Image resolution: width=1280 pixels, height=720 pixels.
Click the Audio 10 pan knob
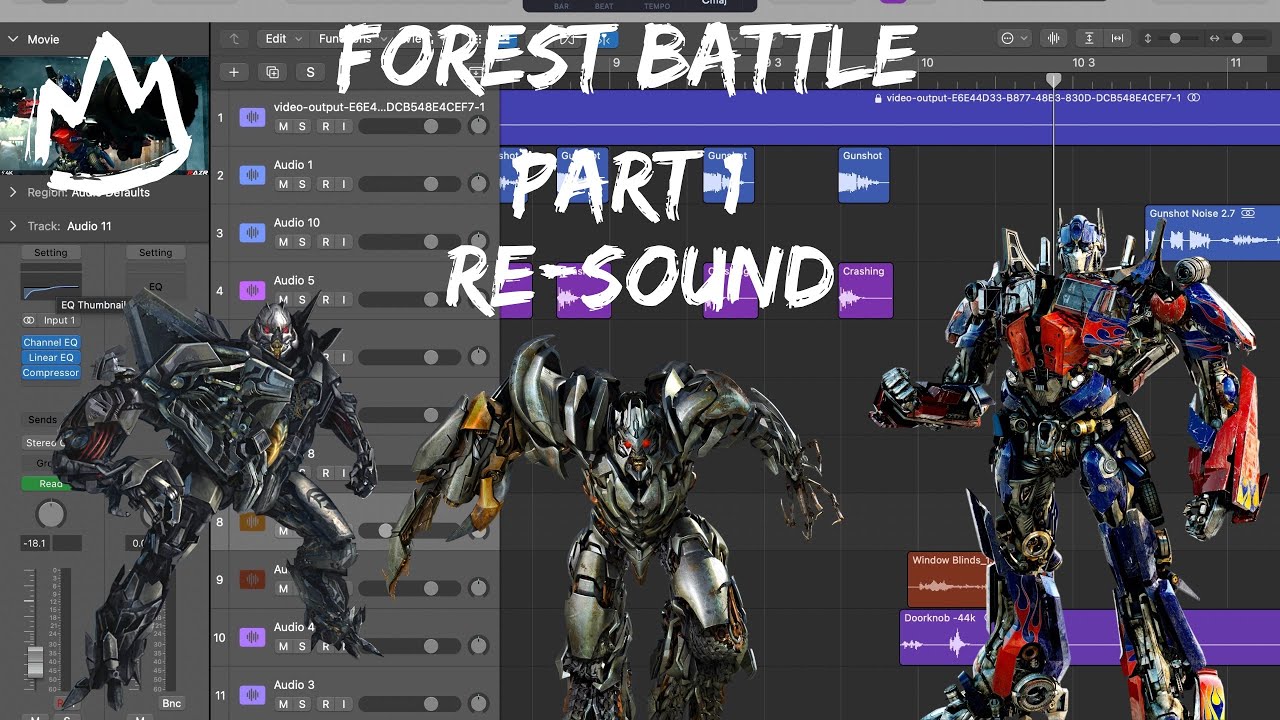click(479, 242)
